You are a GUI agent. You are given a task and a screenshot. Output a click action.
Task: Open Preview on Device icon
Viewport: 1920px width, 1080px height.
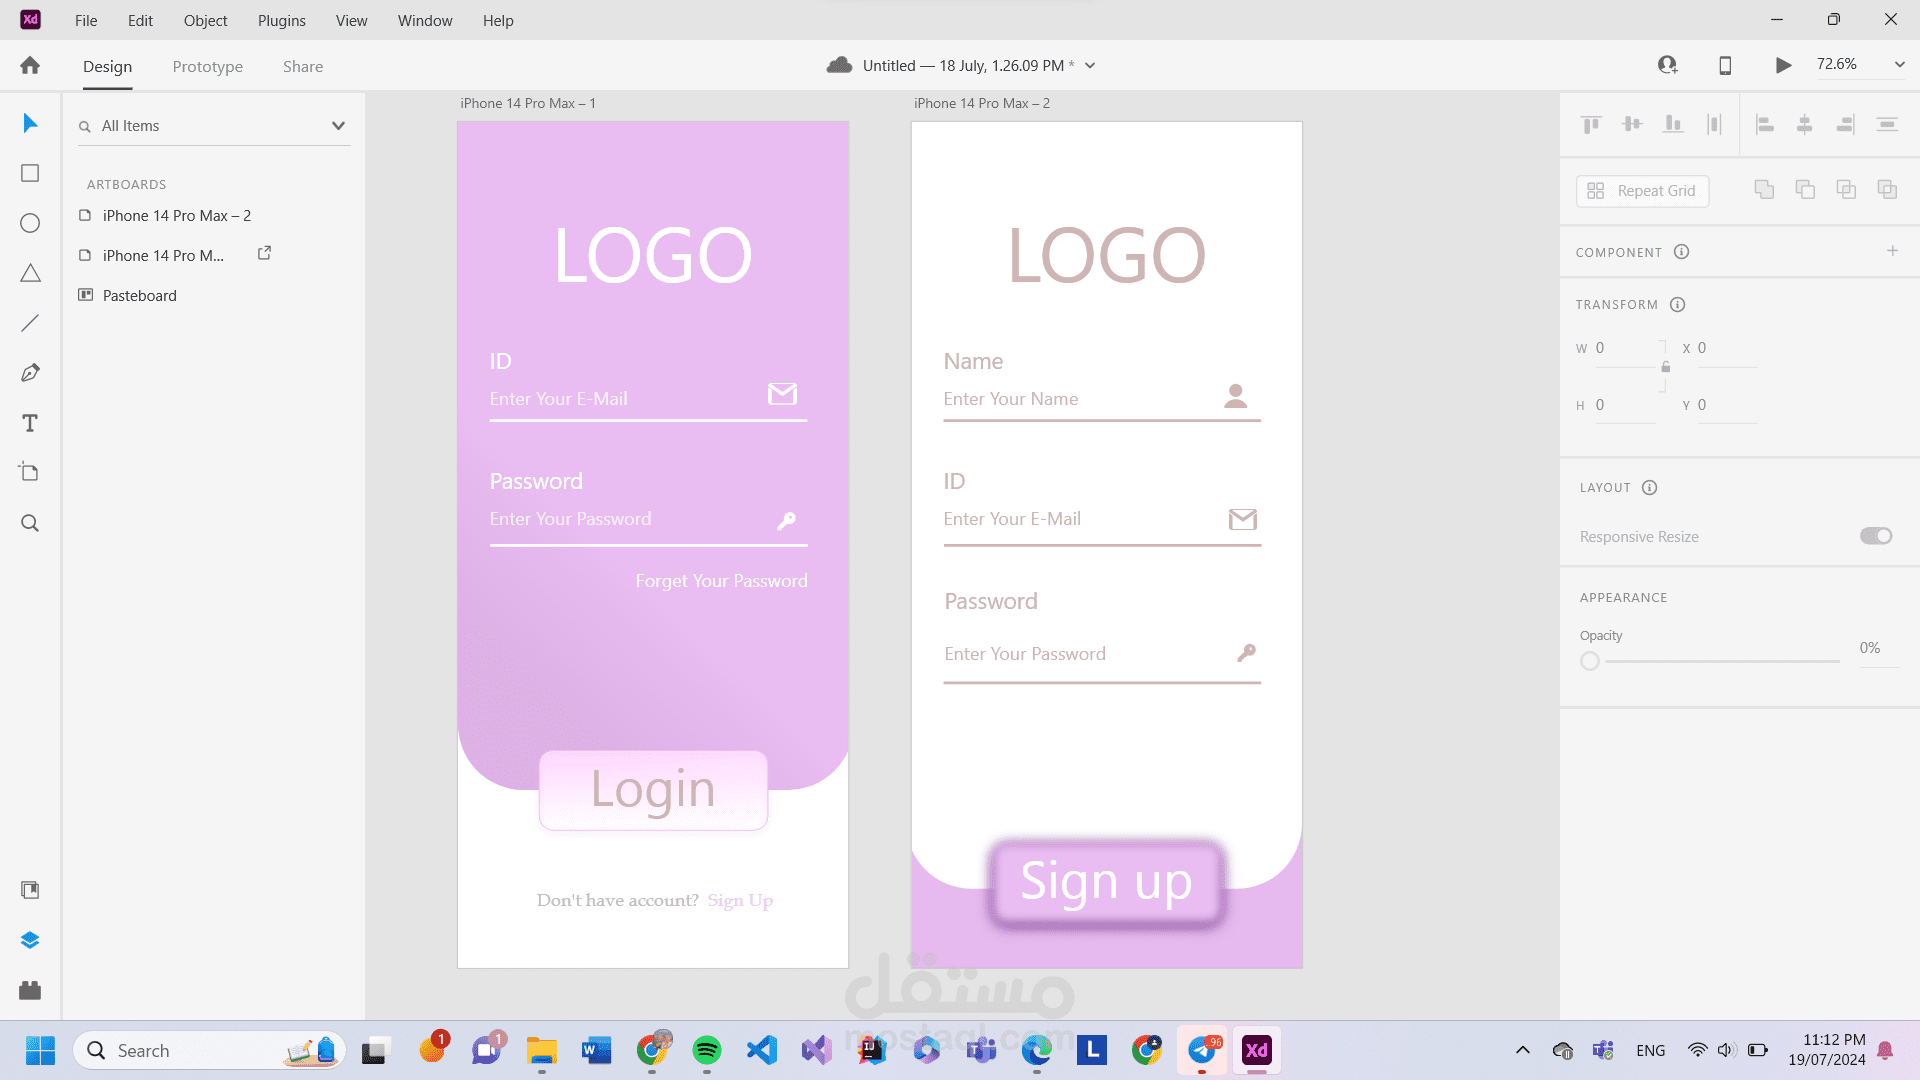pos(1724,64)
